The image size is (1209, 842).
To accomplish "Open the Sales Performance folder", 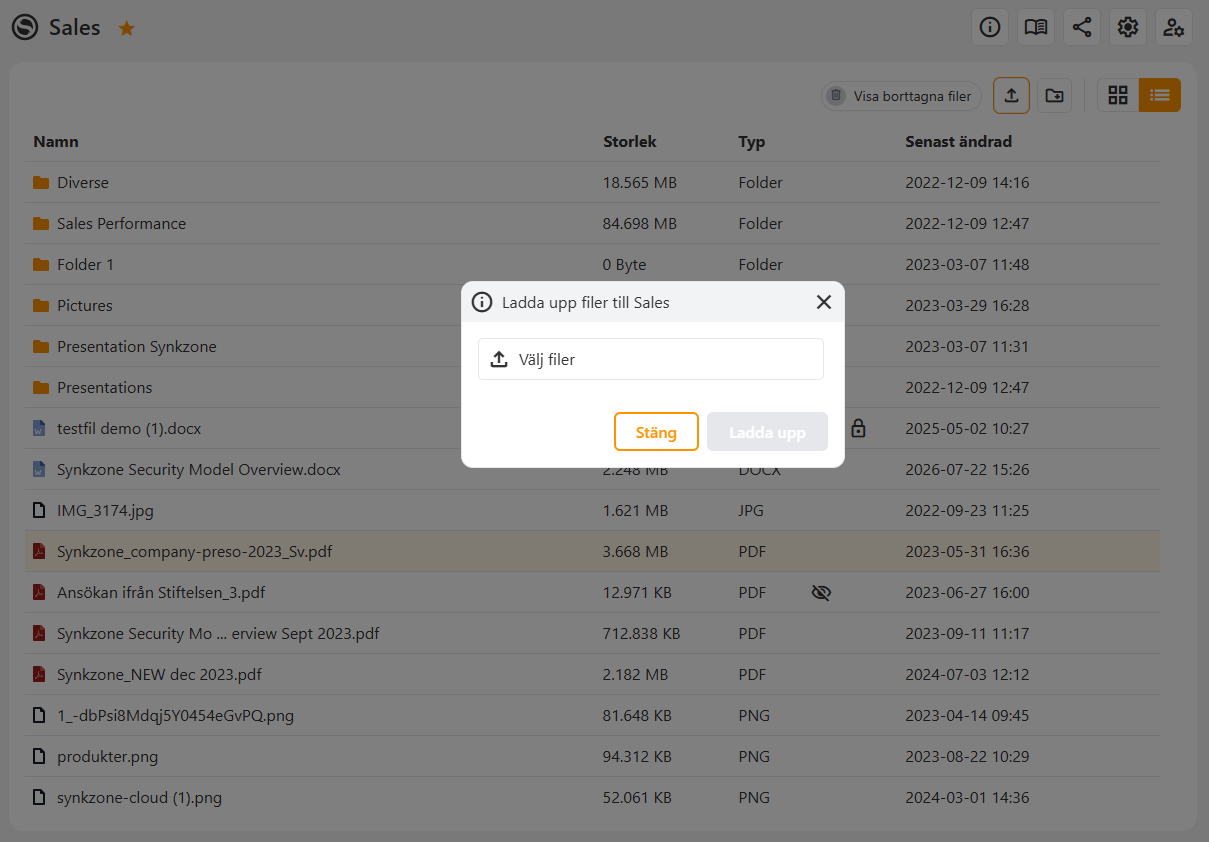I will (121, 224).
